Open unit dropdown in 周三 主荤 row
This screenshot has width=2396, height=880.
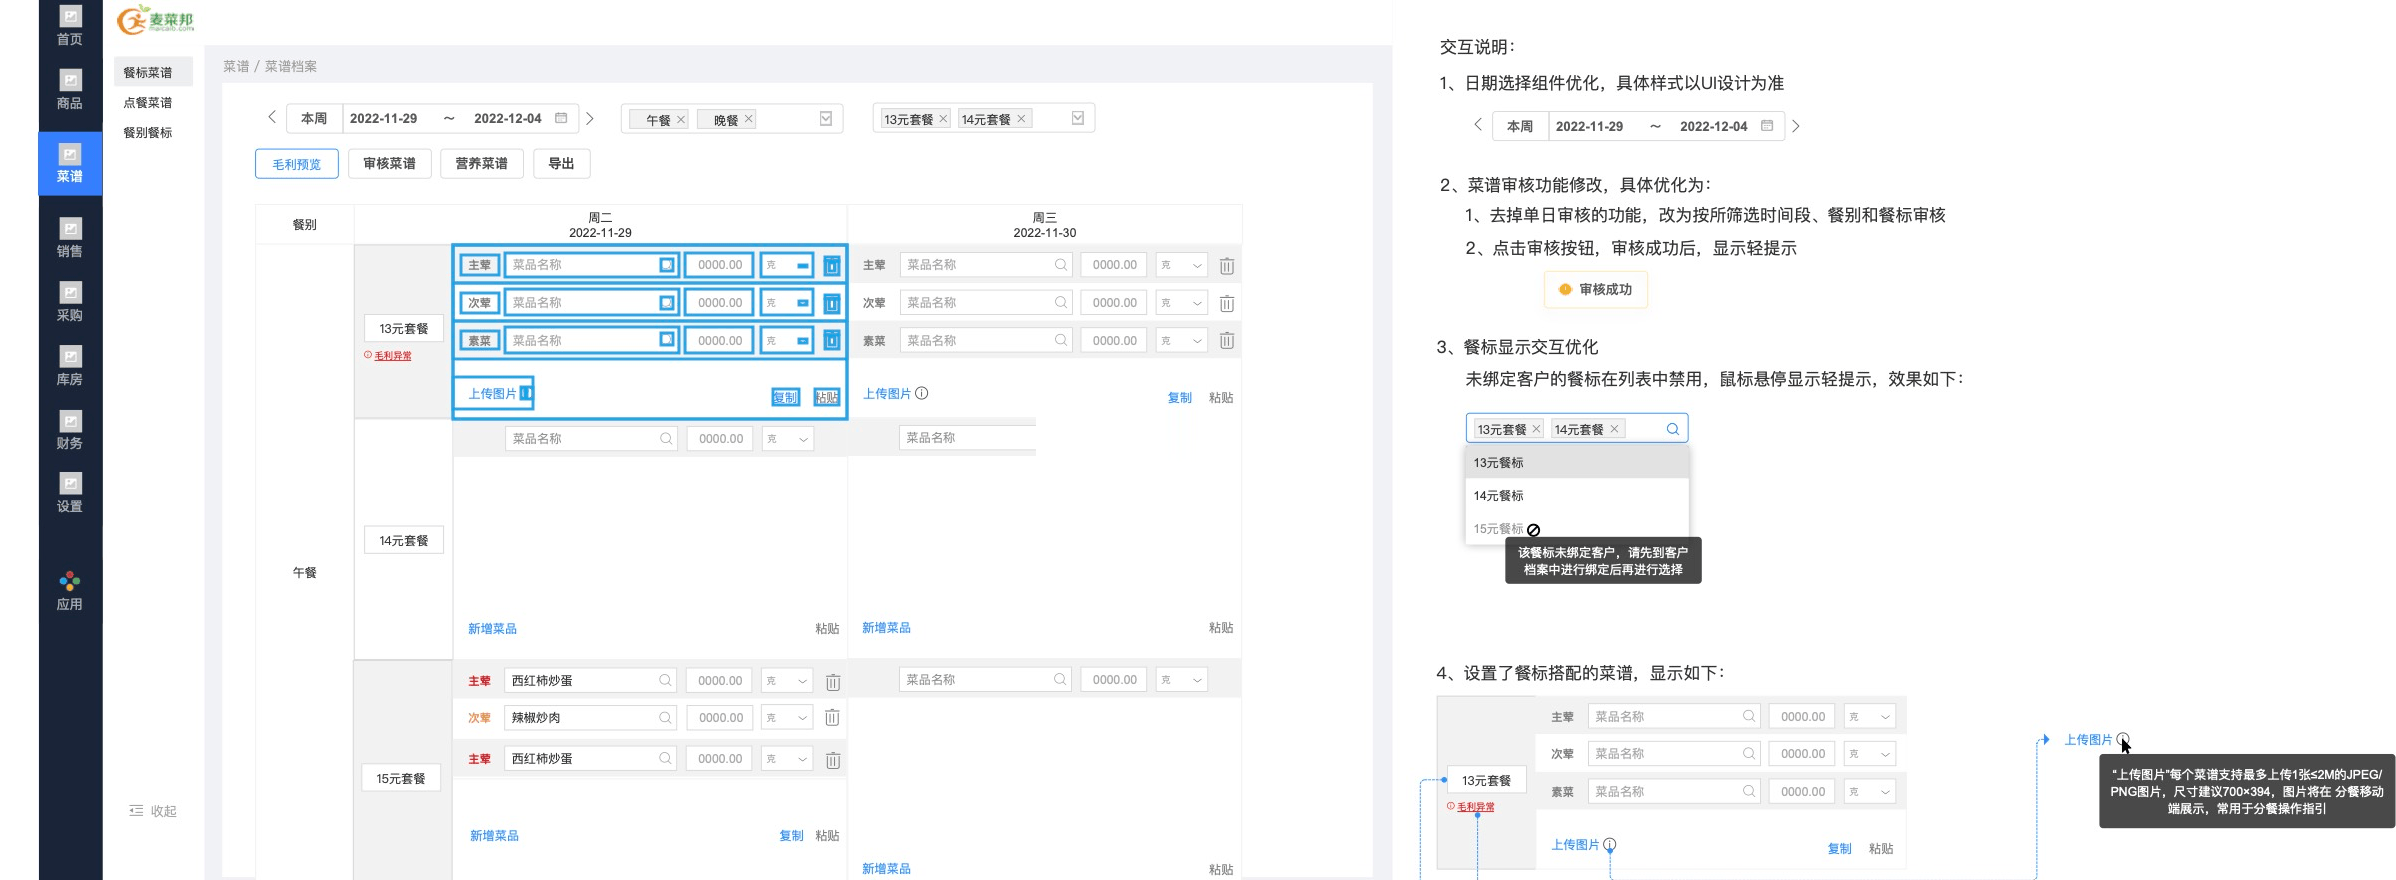(1182, 265)
